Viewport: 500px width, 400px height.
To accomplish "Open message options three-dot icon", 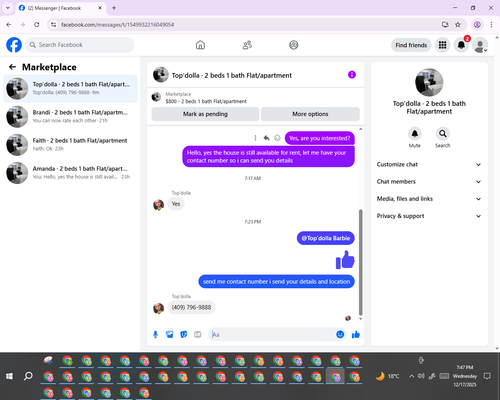I will (x=255, y=138).
